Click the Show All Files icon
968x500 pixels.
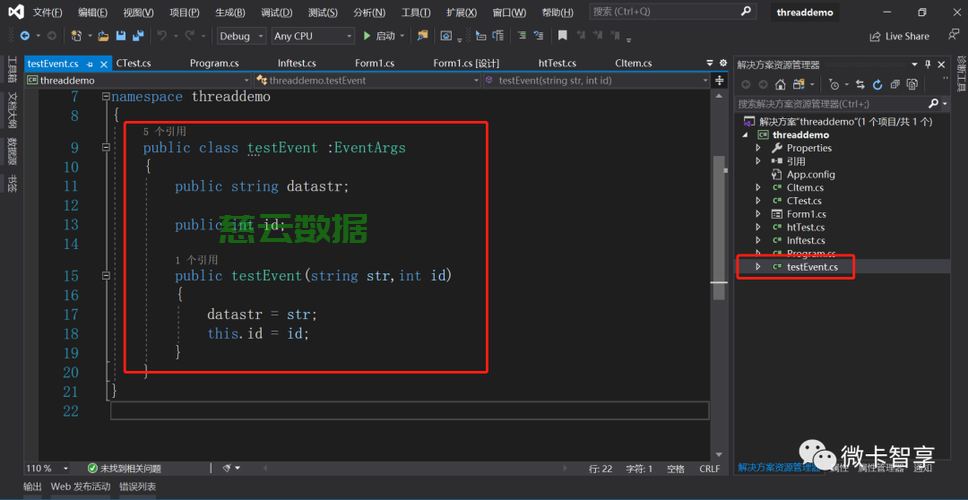tap(912, 85)
